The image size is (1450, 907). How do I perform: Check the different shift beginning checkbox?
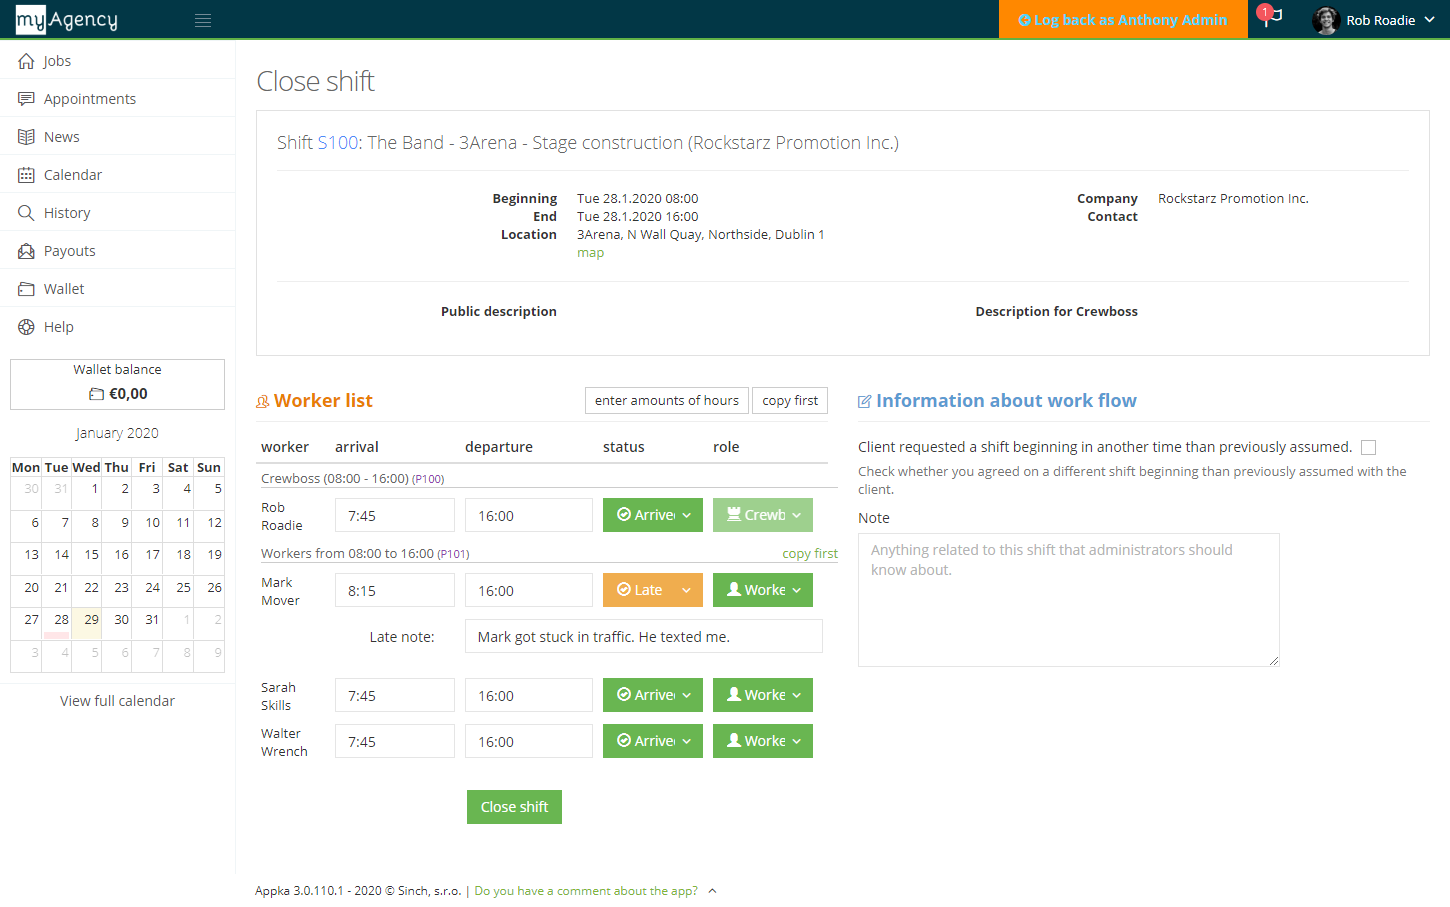click(1368, 447)
